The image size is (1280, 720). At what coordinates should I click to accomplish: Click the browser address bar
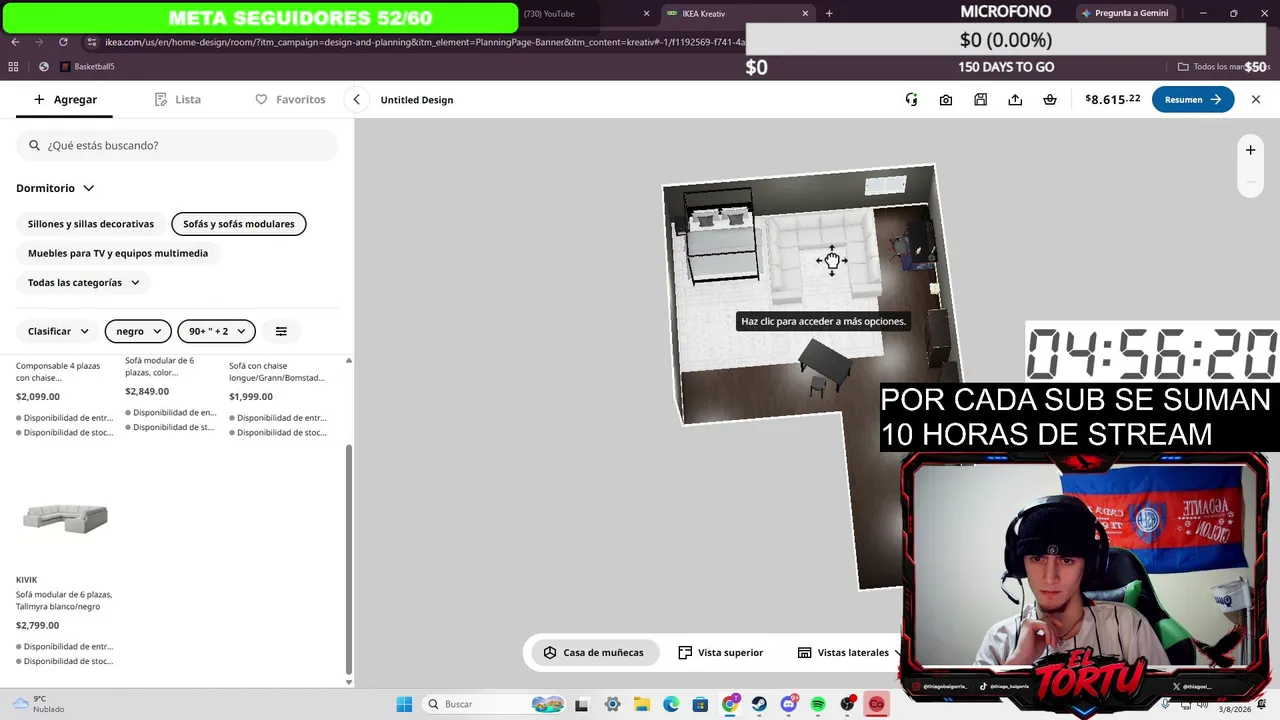[420, 42]
